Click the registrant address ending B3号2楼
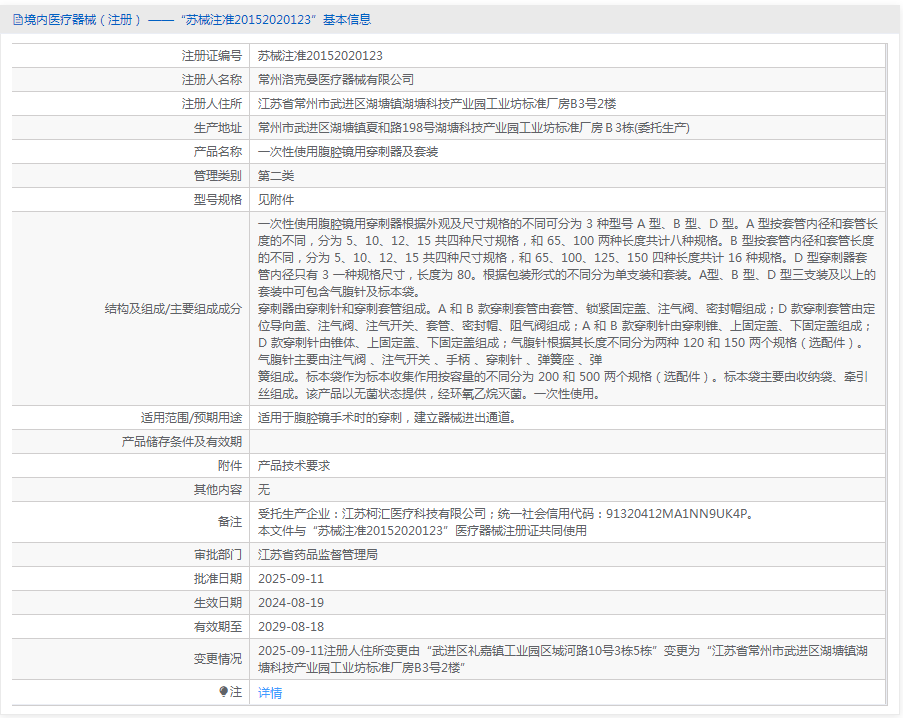The height and width of the screenshot is (718, 903). click(x=437, y=104)
